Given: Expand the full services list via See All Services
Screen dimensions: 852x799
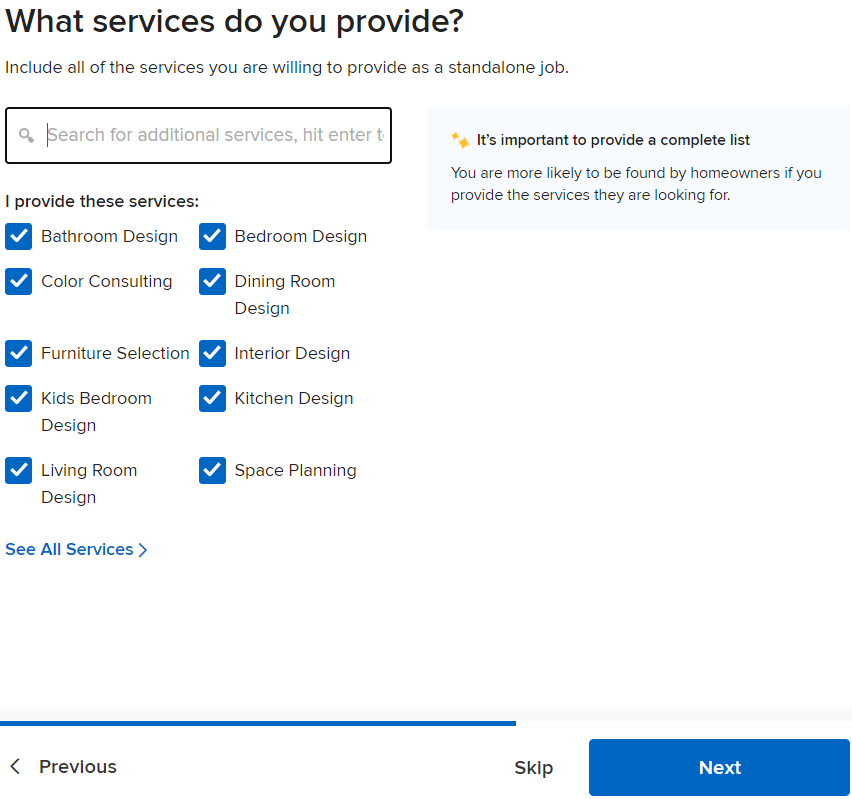Looking at the screenshot, I should coord(68,549).
